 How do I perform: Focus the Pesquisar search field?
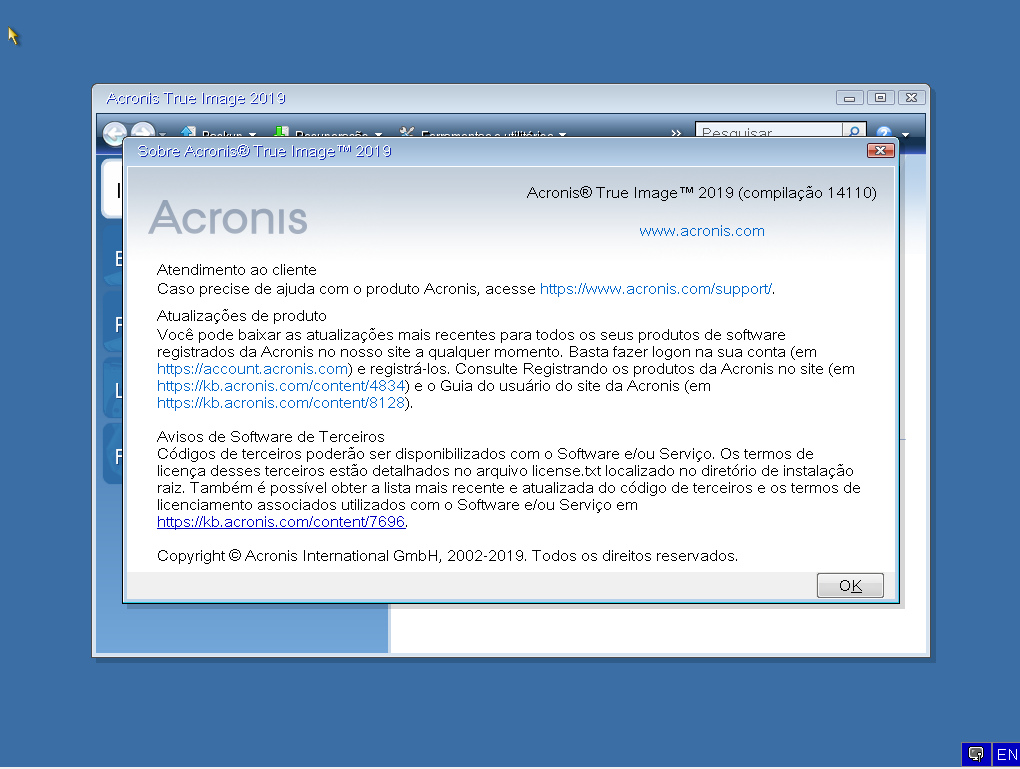pyautogui.click(x=769, y=131)
